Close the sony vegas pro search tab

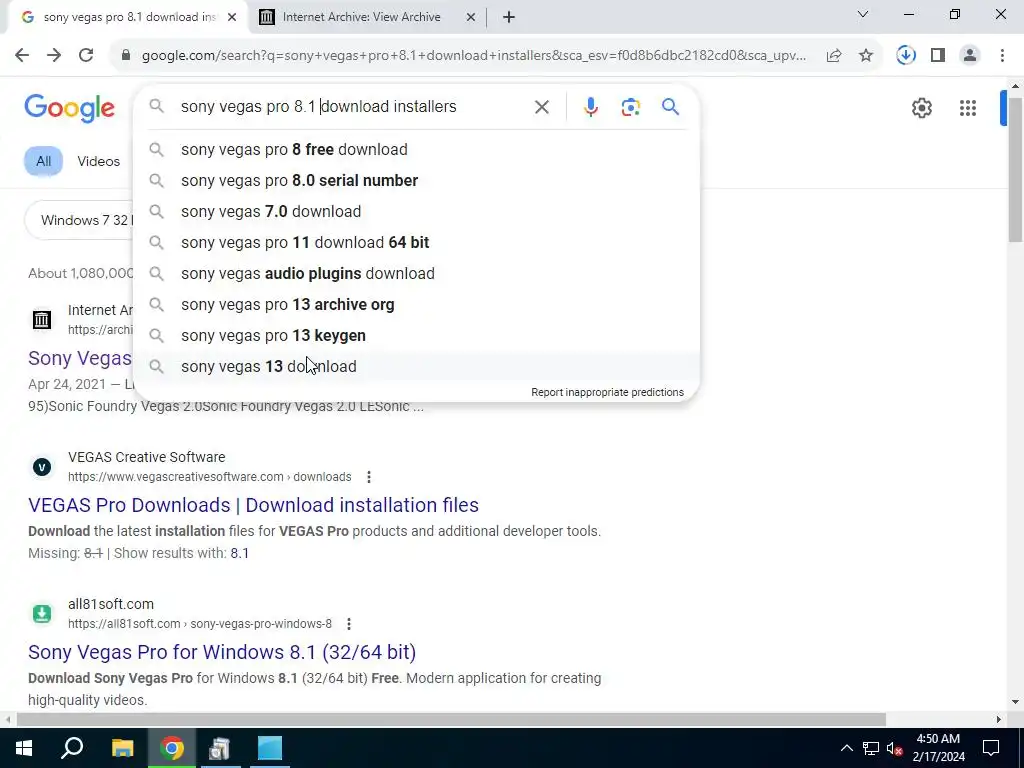232,18
